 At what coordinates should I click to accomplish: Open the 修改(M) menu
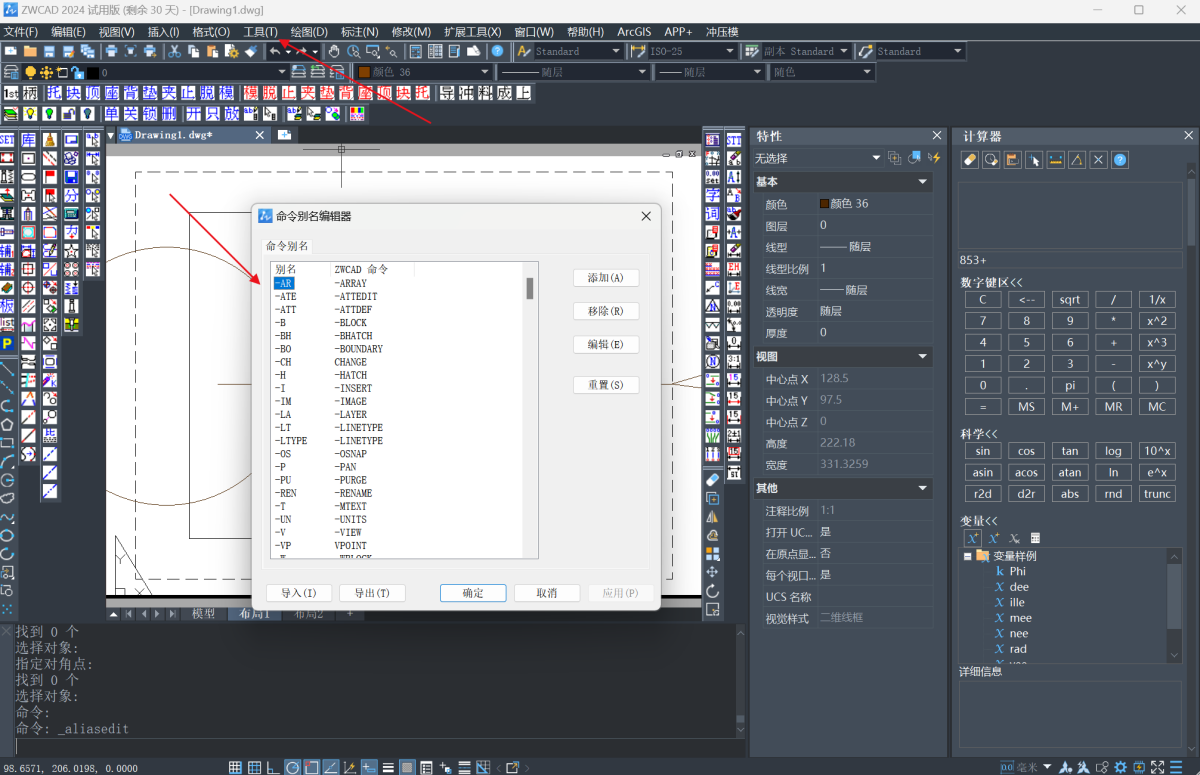(x=411, y=32)
